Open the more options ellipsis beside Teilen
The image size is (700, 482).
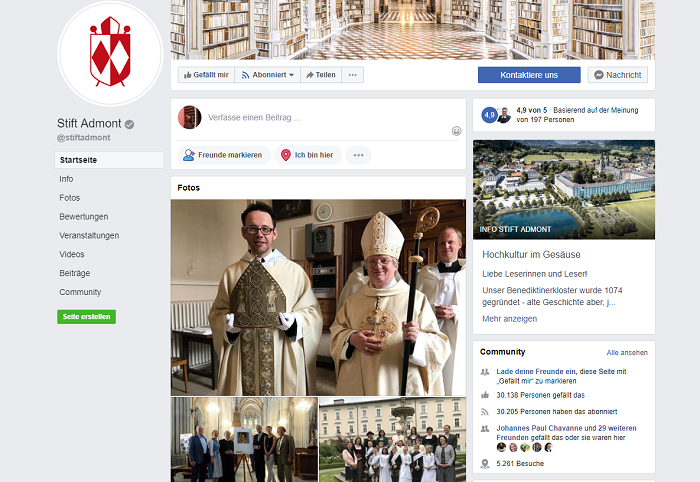(x=352, y=75)
